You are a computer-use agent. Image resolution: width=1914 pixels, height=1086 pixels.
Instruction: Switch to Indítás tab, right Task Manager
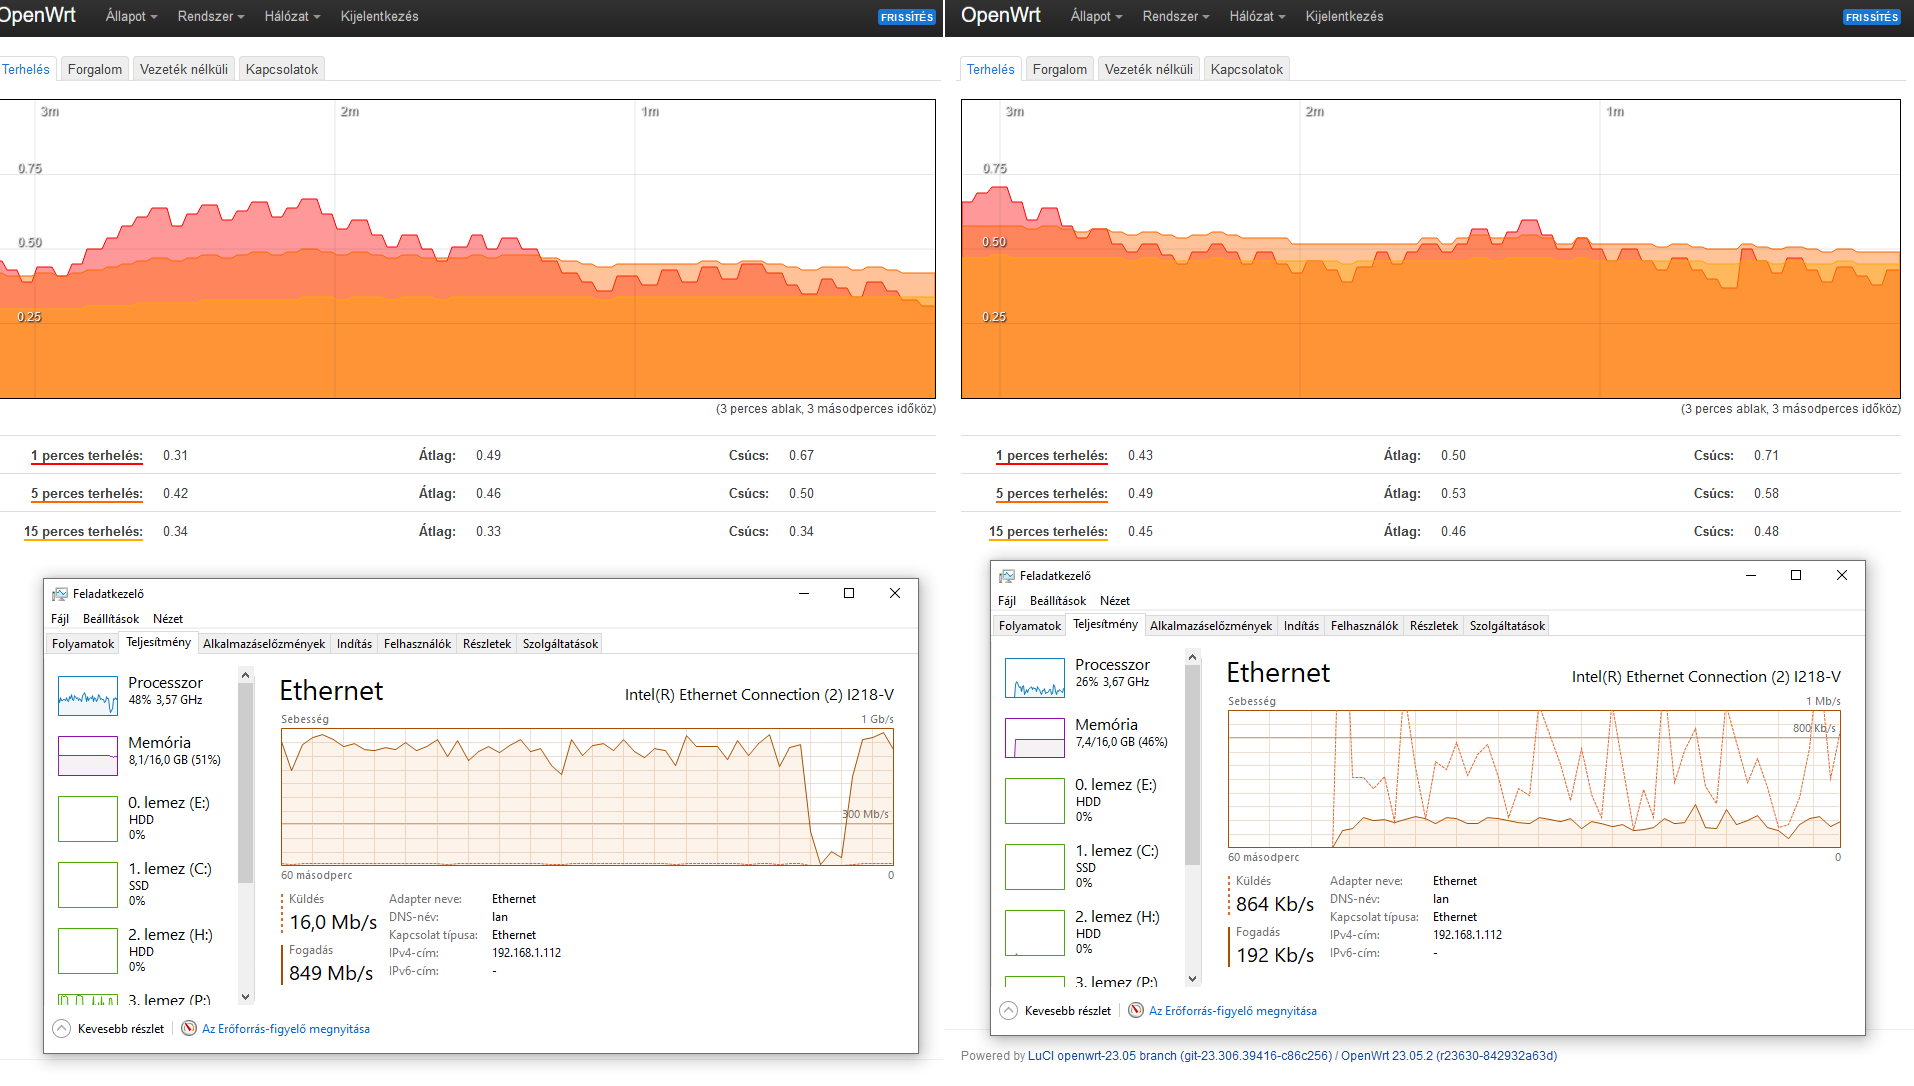click(1301, 626)
